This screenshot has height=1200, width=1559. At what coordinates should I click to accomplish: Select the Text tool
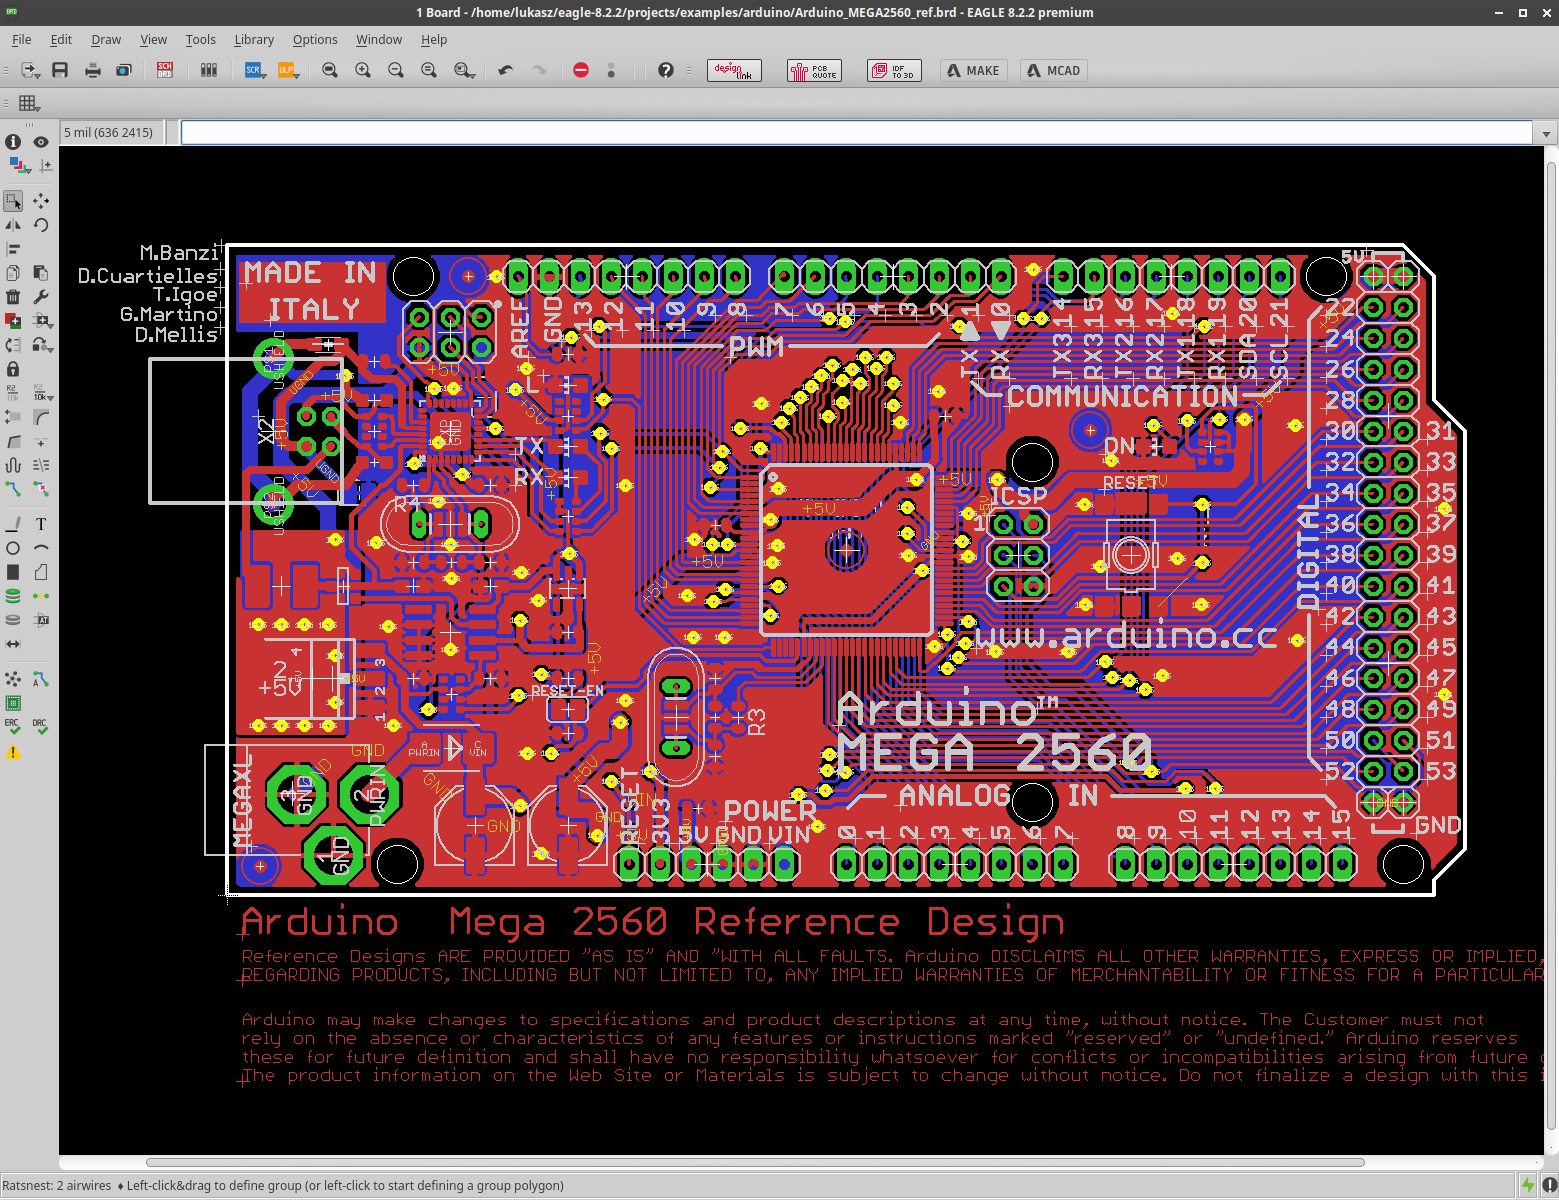(41, 524)
